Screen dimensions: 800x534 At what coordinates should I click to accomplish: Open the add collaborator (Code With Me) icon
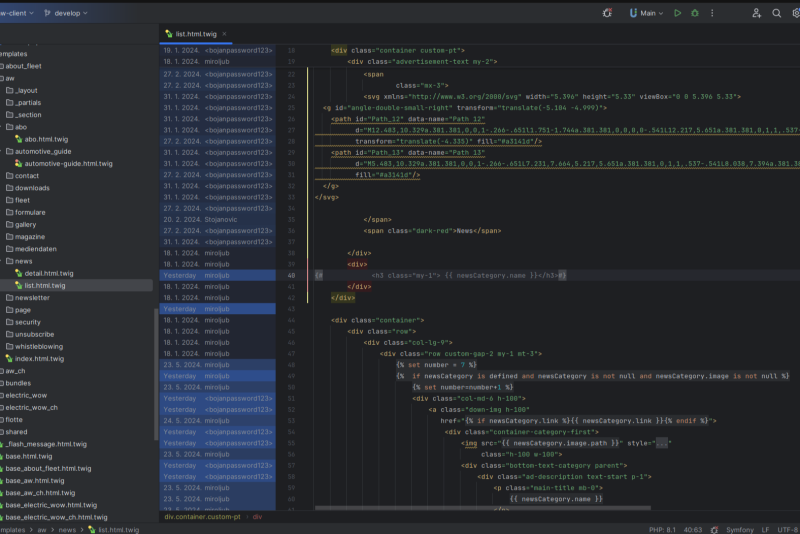coord(756,13)
